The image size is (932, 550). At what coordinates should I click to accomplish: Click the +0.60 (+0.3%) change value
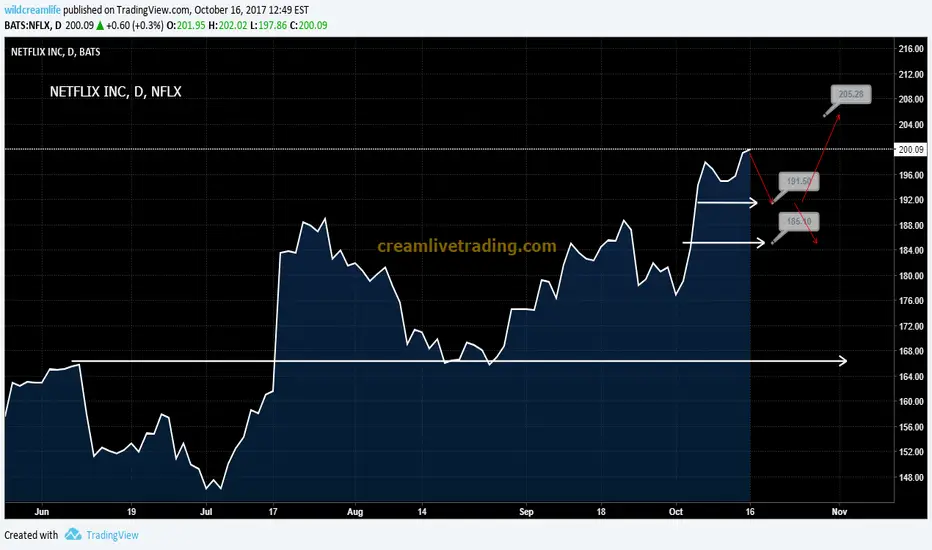(135, 26)
